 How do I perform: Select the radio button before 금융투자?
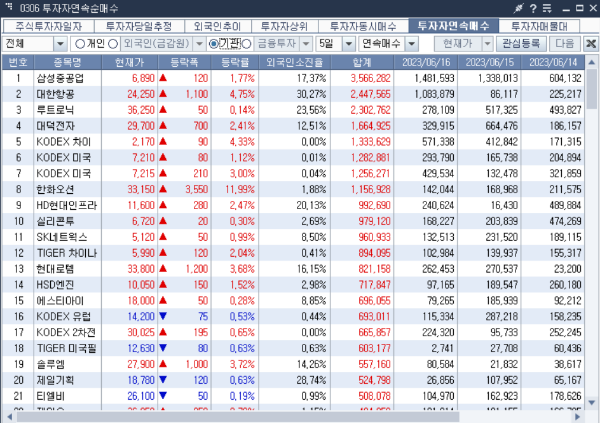pos(247,44)
